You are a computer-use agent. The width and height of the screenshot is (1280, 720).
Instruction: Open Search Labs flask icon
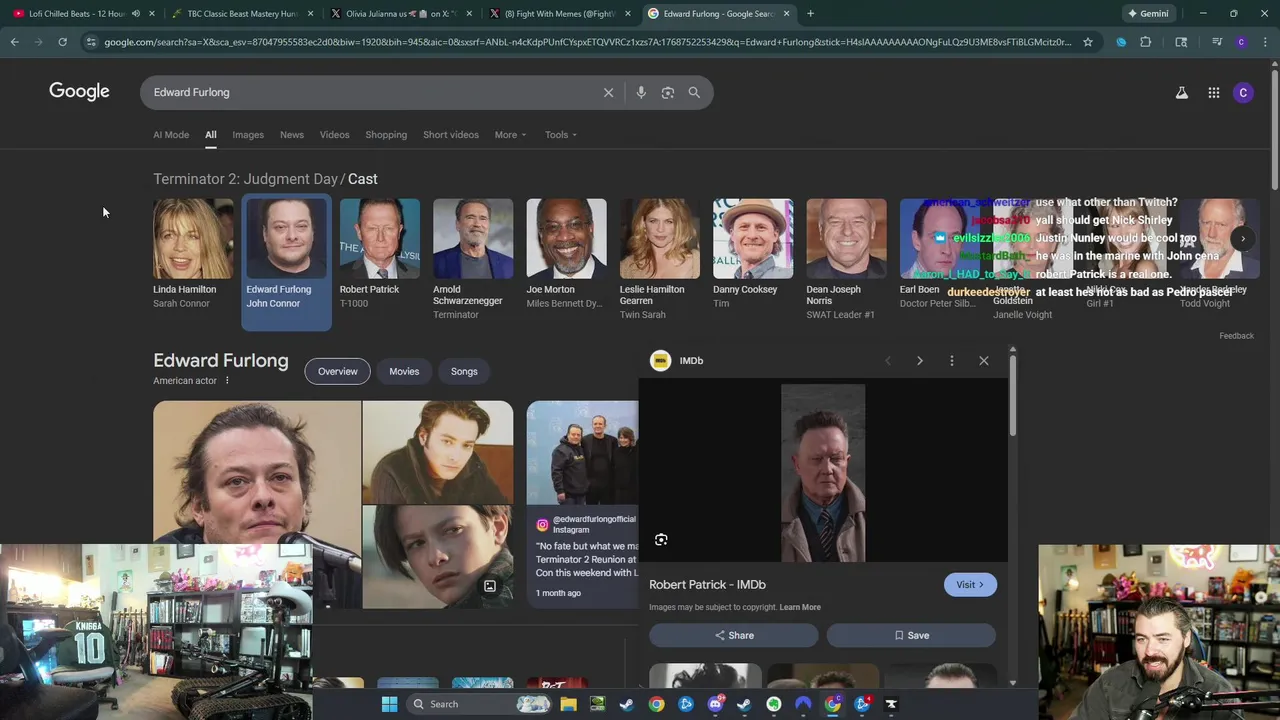(1181, 93)
